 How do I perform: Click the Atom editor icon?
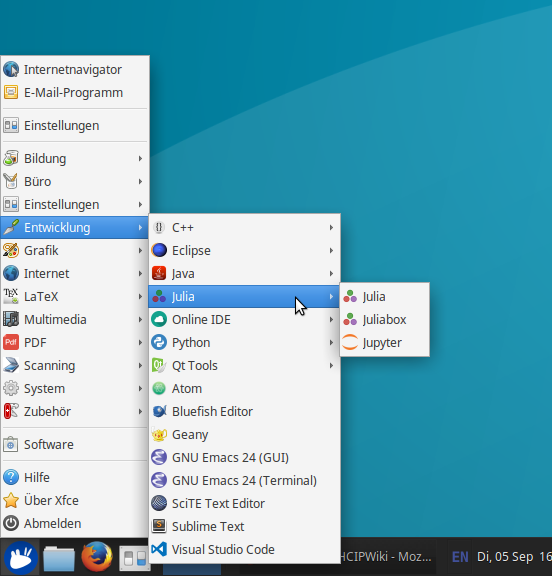159,388
